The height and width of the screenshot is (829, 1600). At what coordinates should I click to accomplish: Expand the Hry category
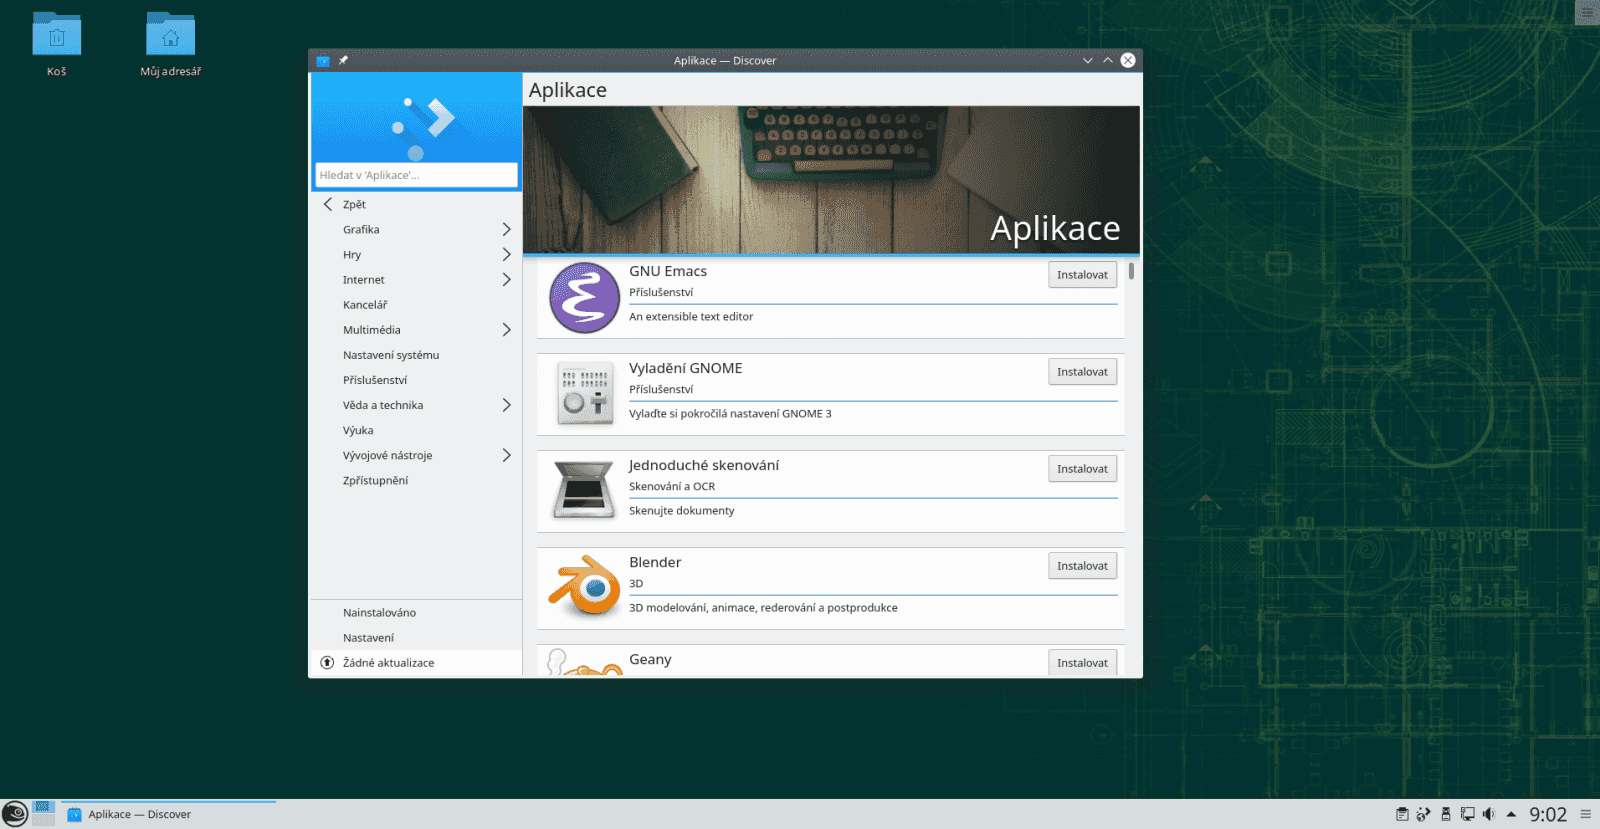[x=506, y=255]
